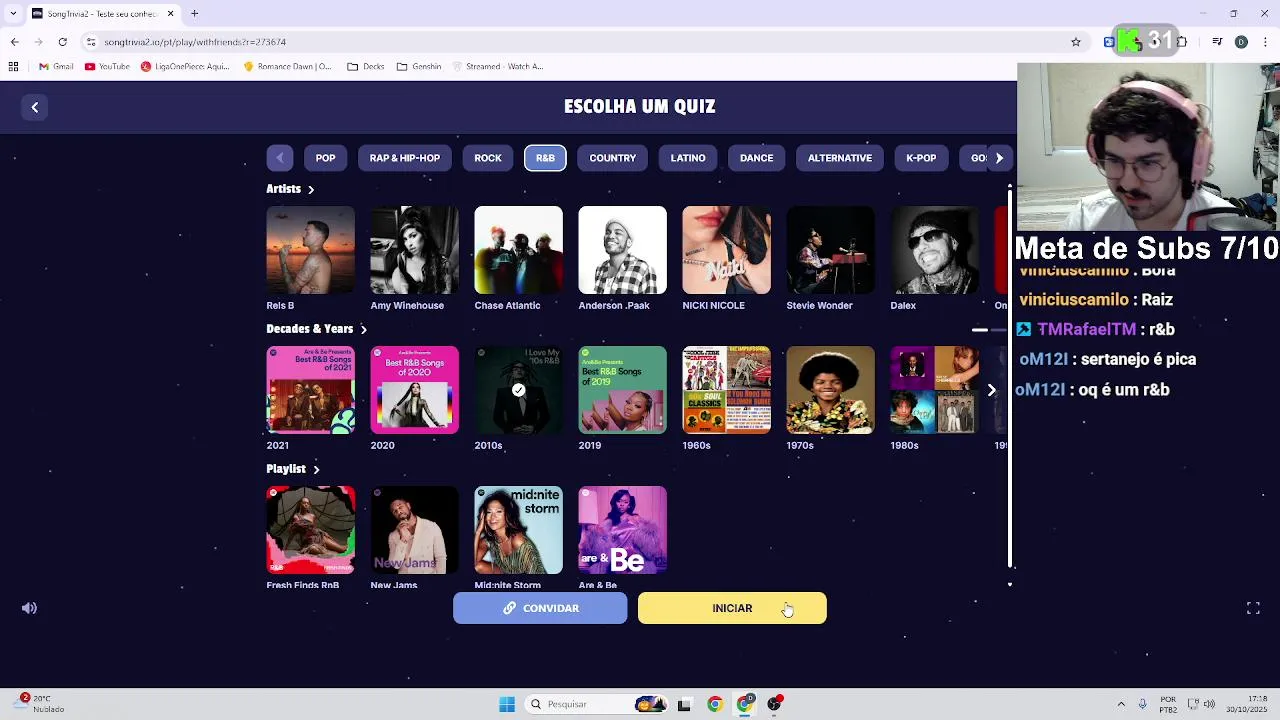
Task: Reload the page in Chrome
Action: pyautogui.click(x=62, y=42)
